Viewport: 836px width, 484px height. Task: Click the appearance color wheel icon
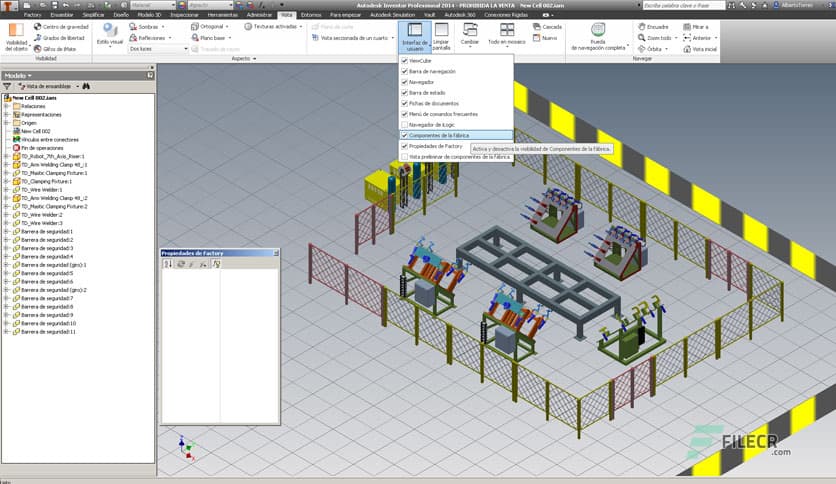(x=182, y=5)
